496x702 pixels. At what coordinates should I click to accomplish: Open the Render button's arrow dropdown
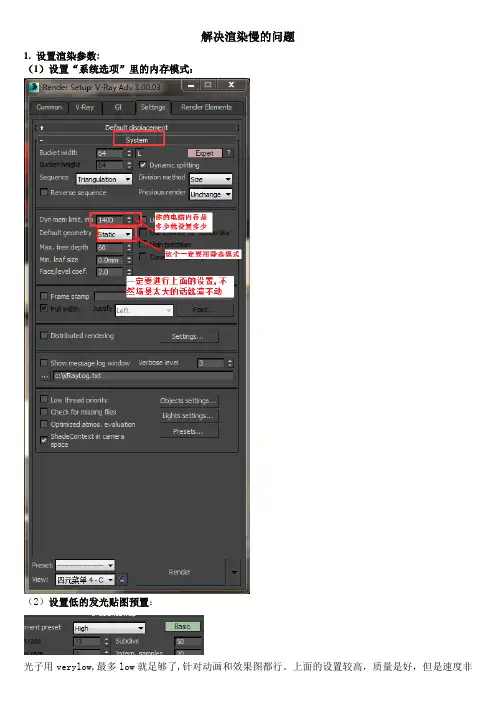click(x=234, y=572)
